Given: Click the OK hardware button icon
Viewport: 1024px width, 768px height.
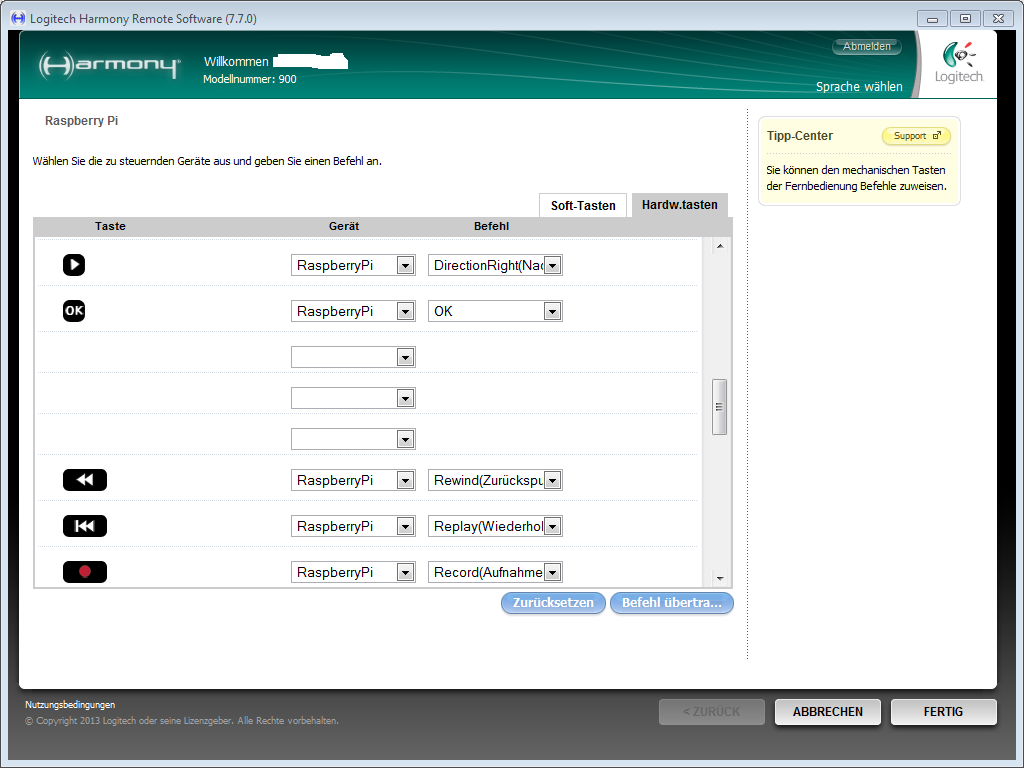Looking at the screenshot, I should (x=74, y=310).
